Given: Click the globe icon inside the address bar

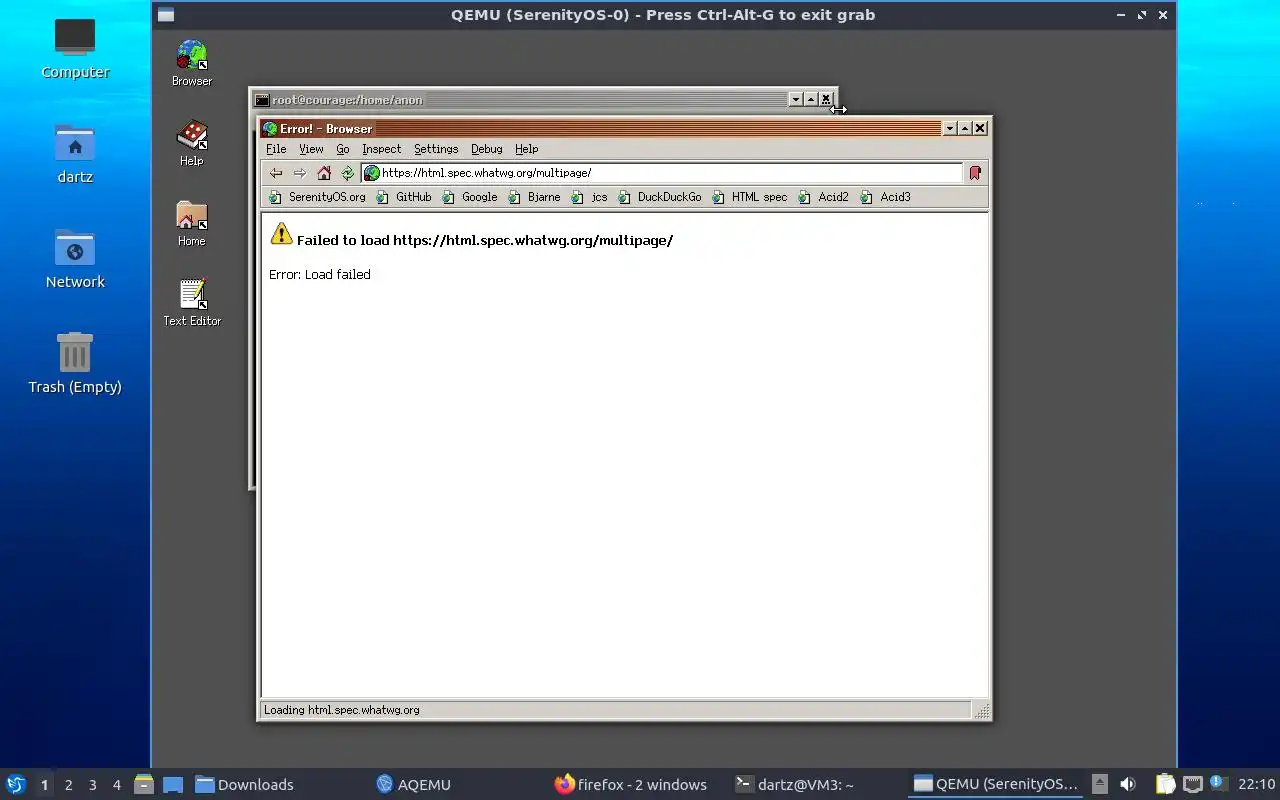Looking at the screenshot, I should (x=372, y=173).
